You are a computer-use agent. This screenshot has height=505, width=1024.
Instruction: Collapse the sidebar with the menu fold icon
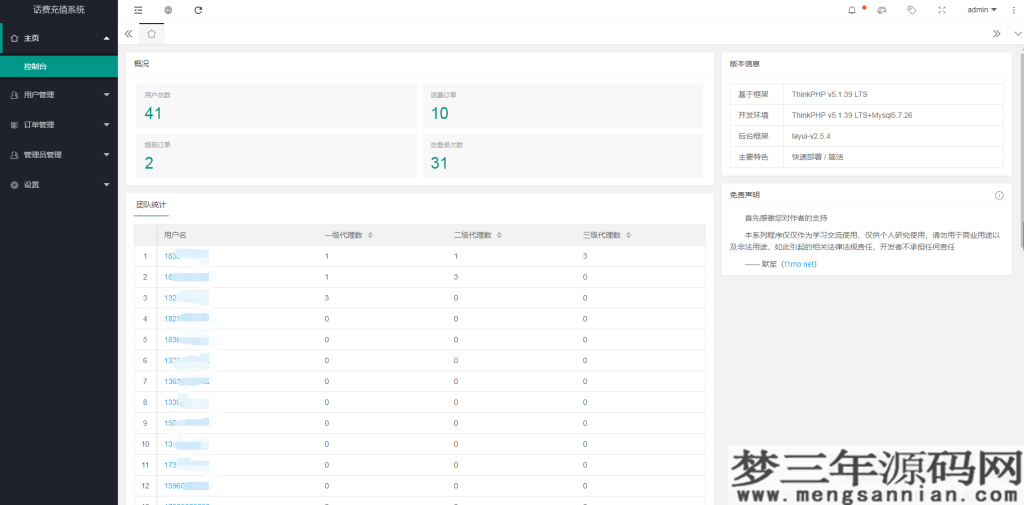tap(138, 10)
